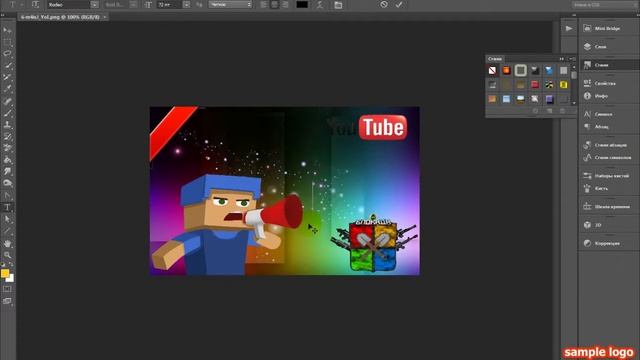Select the Paint Bucket tool

(7, 160)
